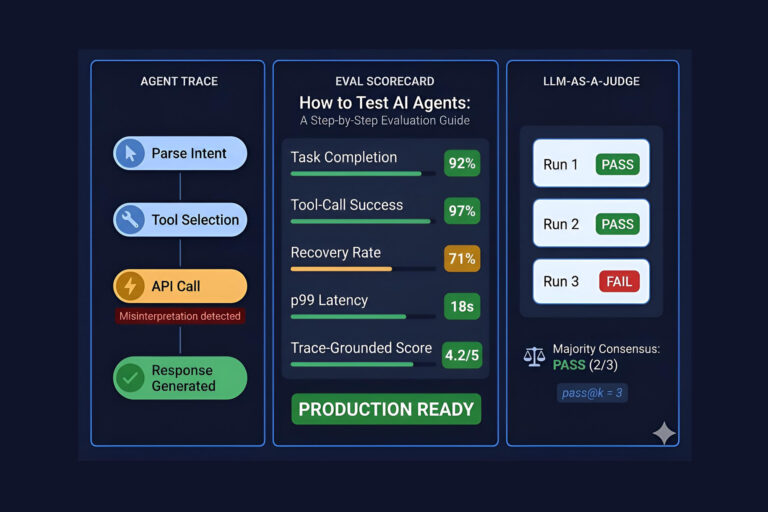The height and width of the screenshot is (512, 768).
Task: Click the How to Test AI Agents title
Action: point(384,103)
